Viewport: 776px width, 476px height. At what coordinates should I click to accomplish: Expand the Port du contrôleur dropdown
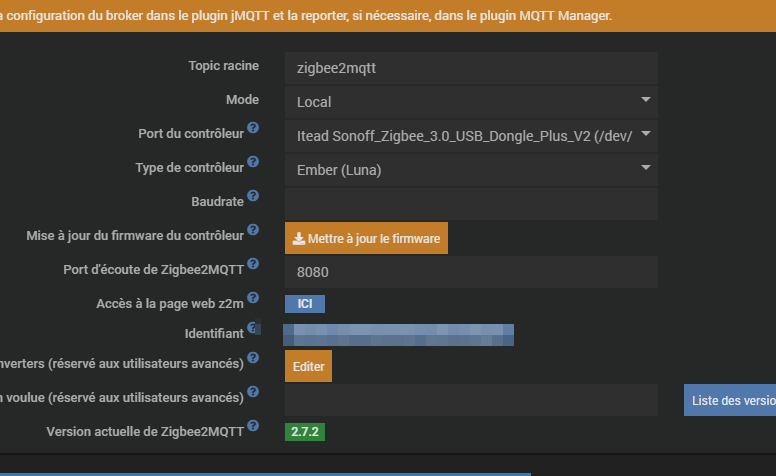click(471, 135)
